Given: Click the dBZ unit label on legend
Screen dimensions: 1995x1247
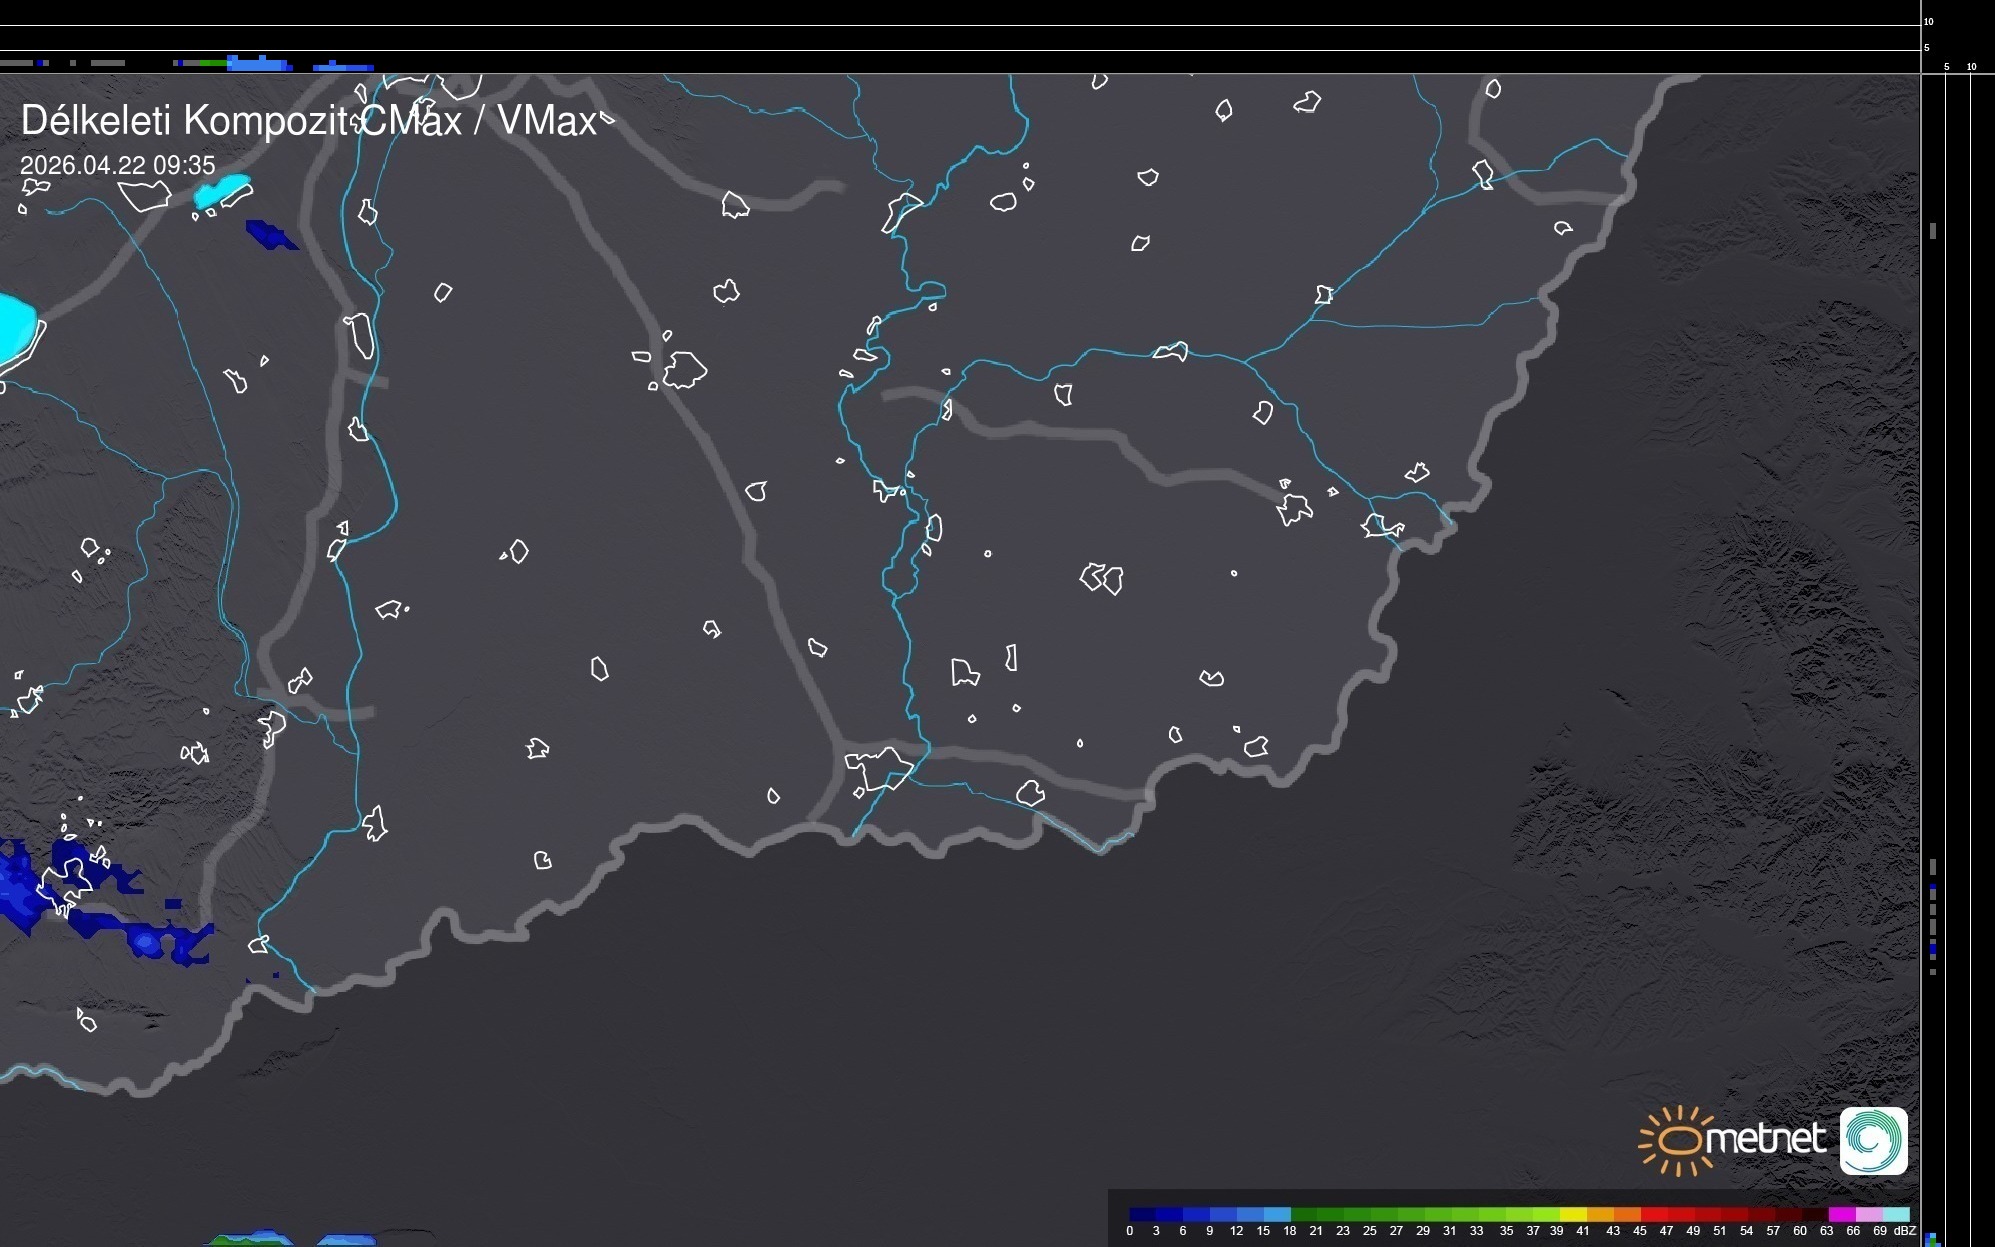Looking at the screenshot, I should point(1905,1231).
